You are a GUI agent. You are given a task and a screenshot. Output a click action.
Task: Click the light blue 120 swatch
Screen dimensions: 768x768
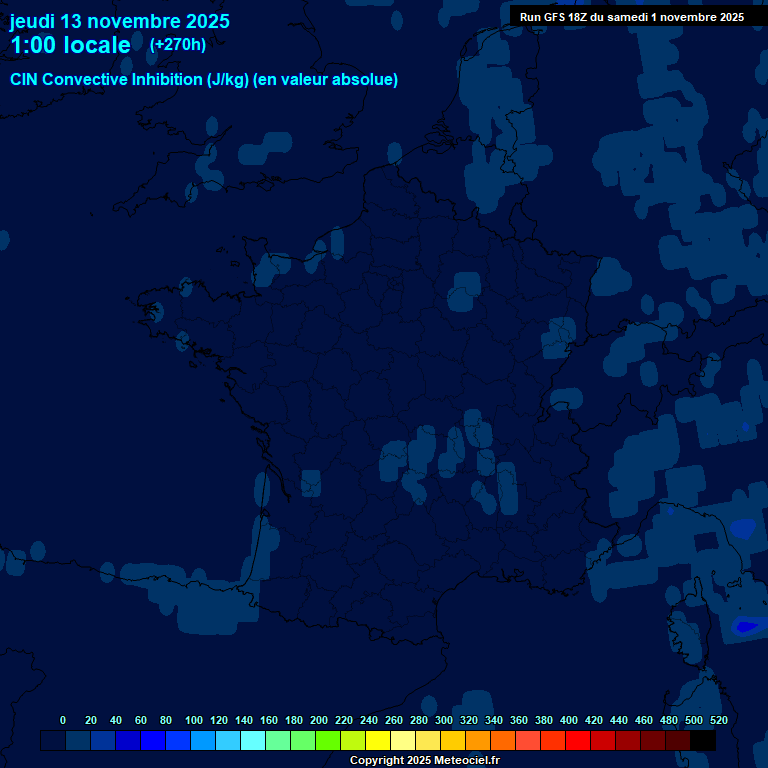tap(203, 740)
